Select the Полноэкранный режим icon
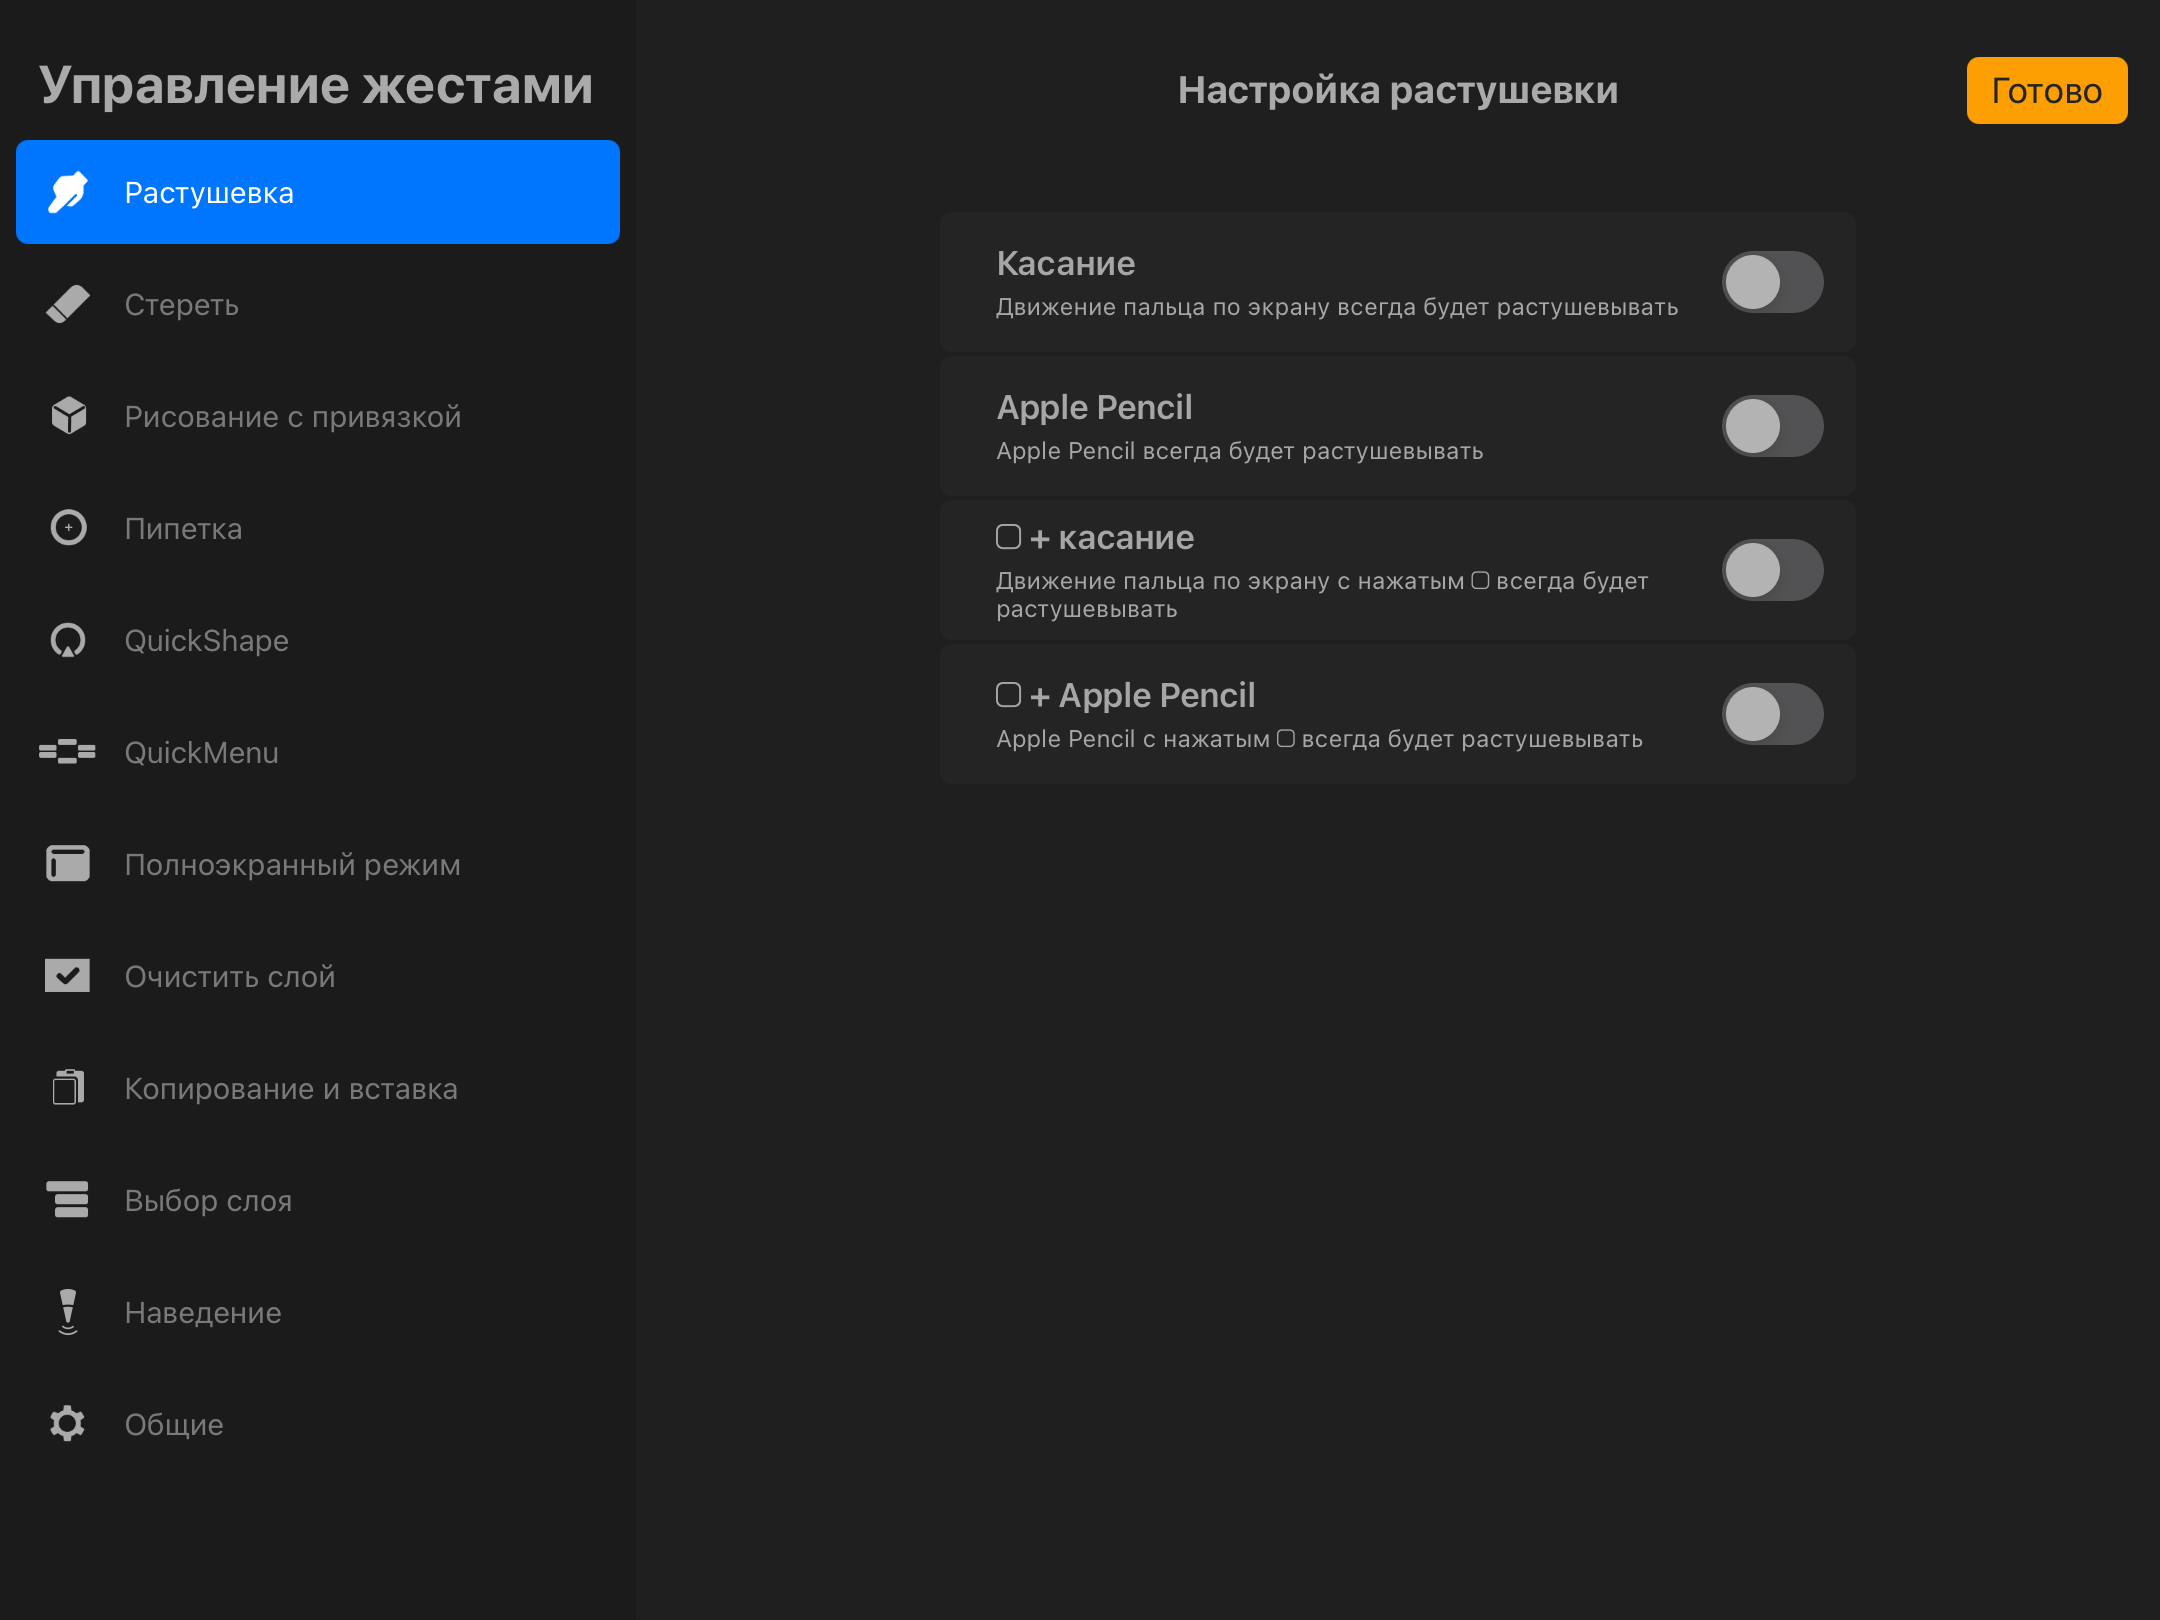 click(68, 864)
